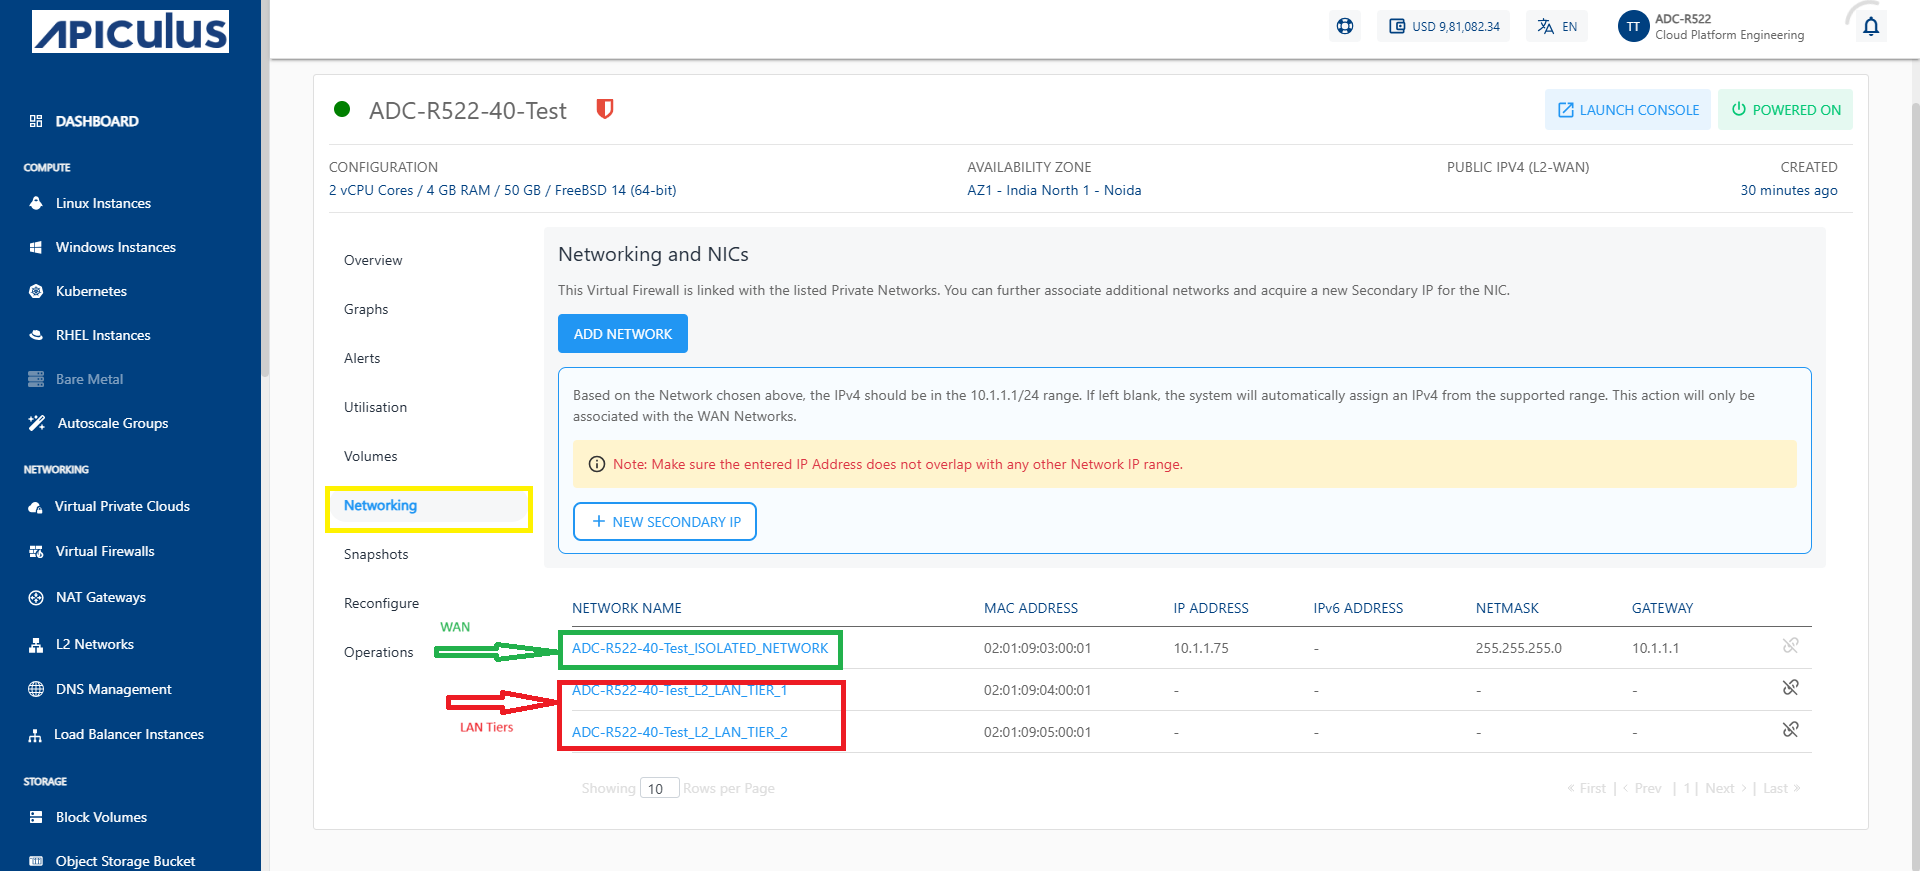The width and height of the screenshot is (1920, 871).
Task: Click the Virtual Firewalls icon
Action: (x=36, y=551)
